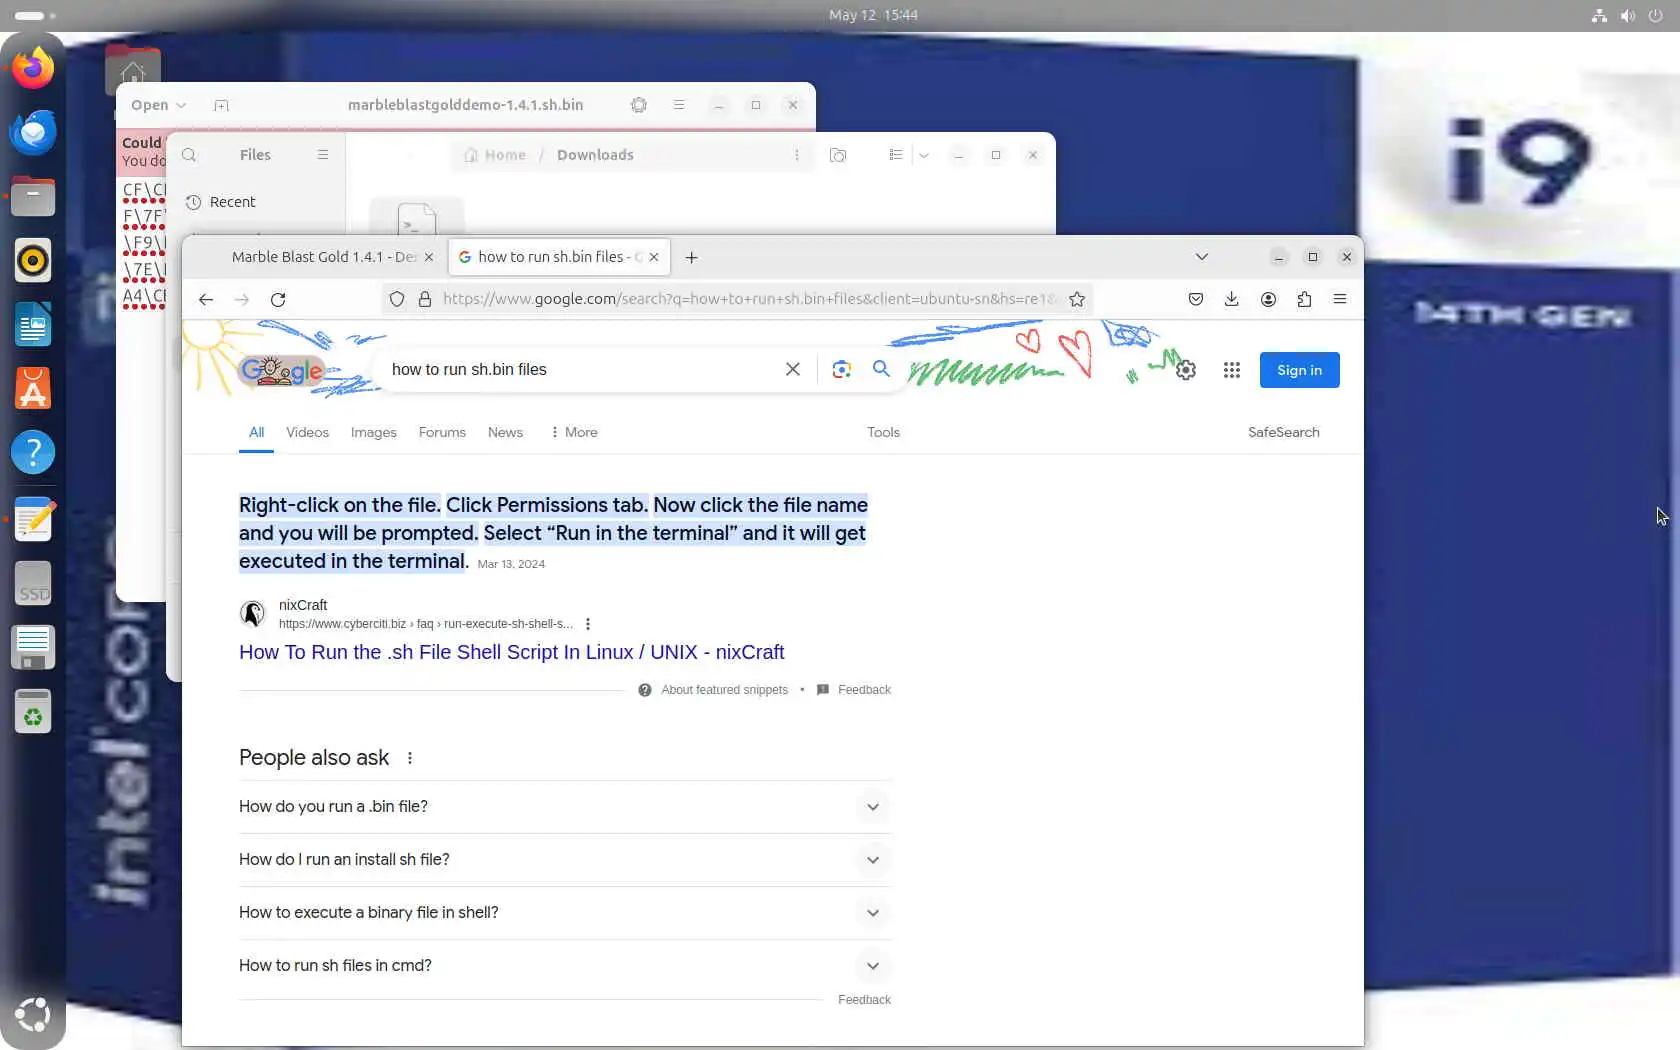The height and width of the screenshot is (1050, 1680).
Task: Open the Tools search options
Action: (883, 432)
